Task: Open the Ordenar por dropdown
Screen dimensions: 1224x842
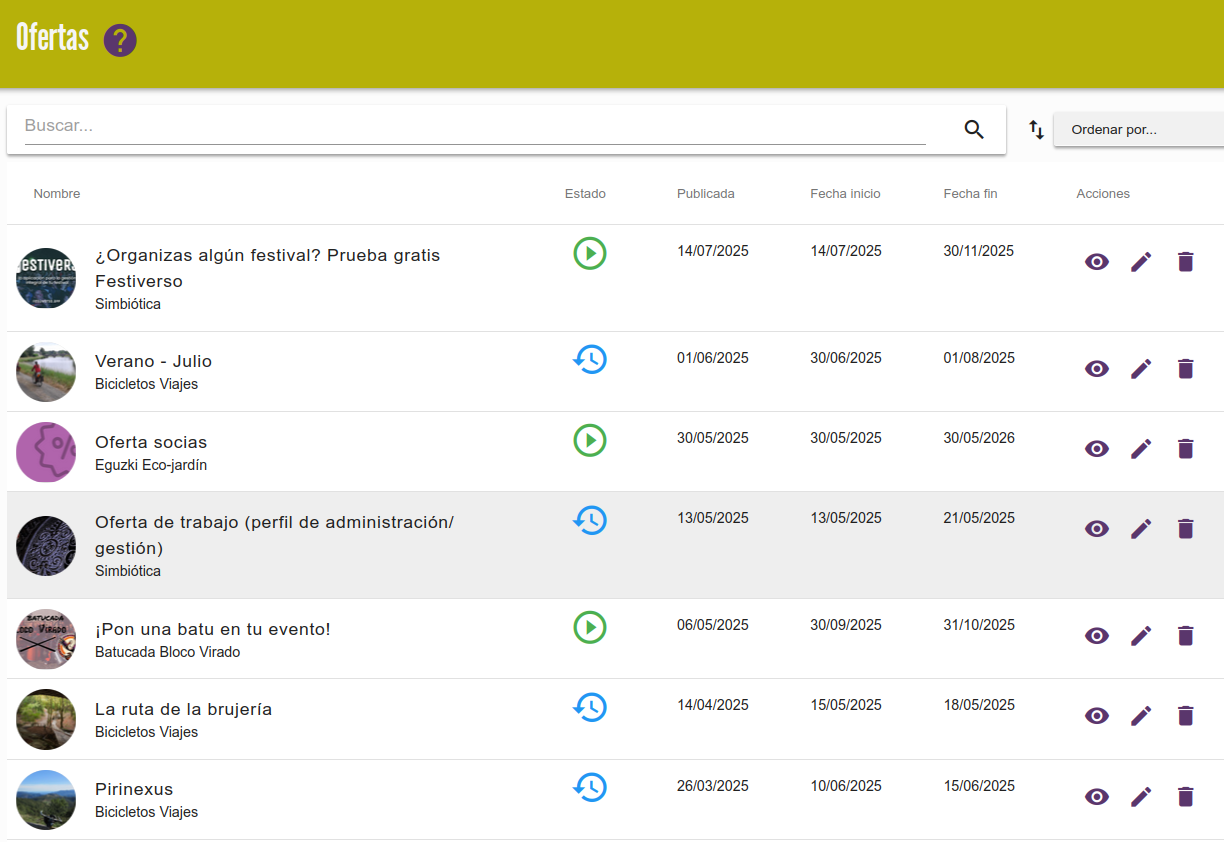Action: point(1138,130)
